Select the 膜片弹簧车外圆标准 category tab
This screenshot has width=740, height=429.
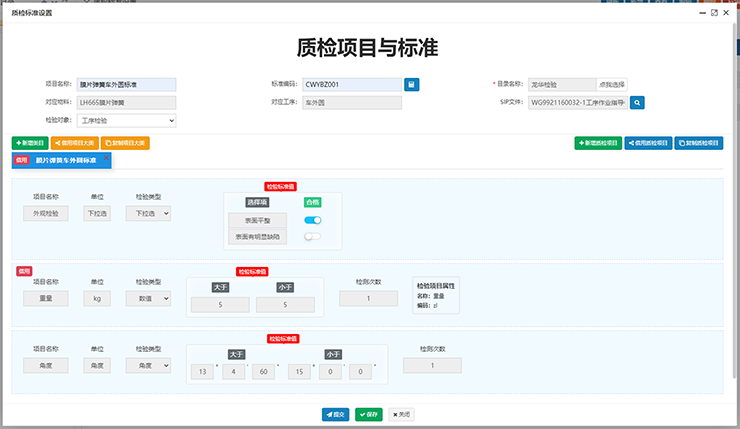[66, 159]
